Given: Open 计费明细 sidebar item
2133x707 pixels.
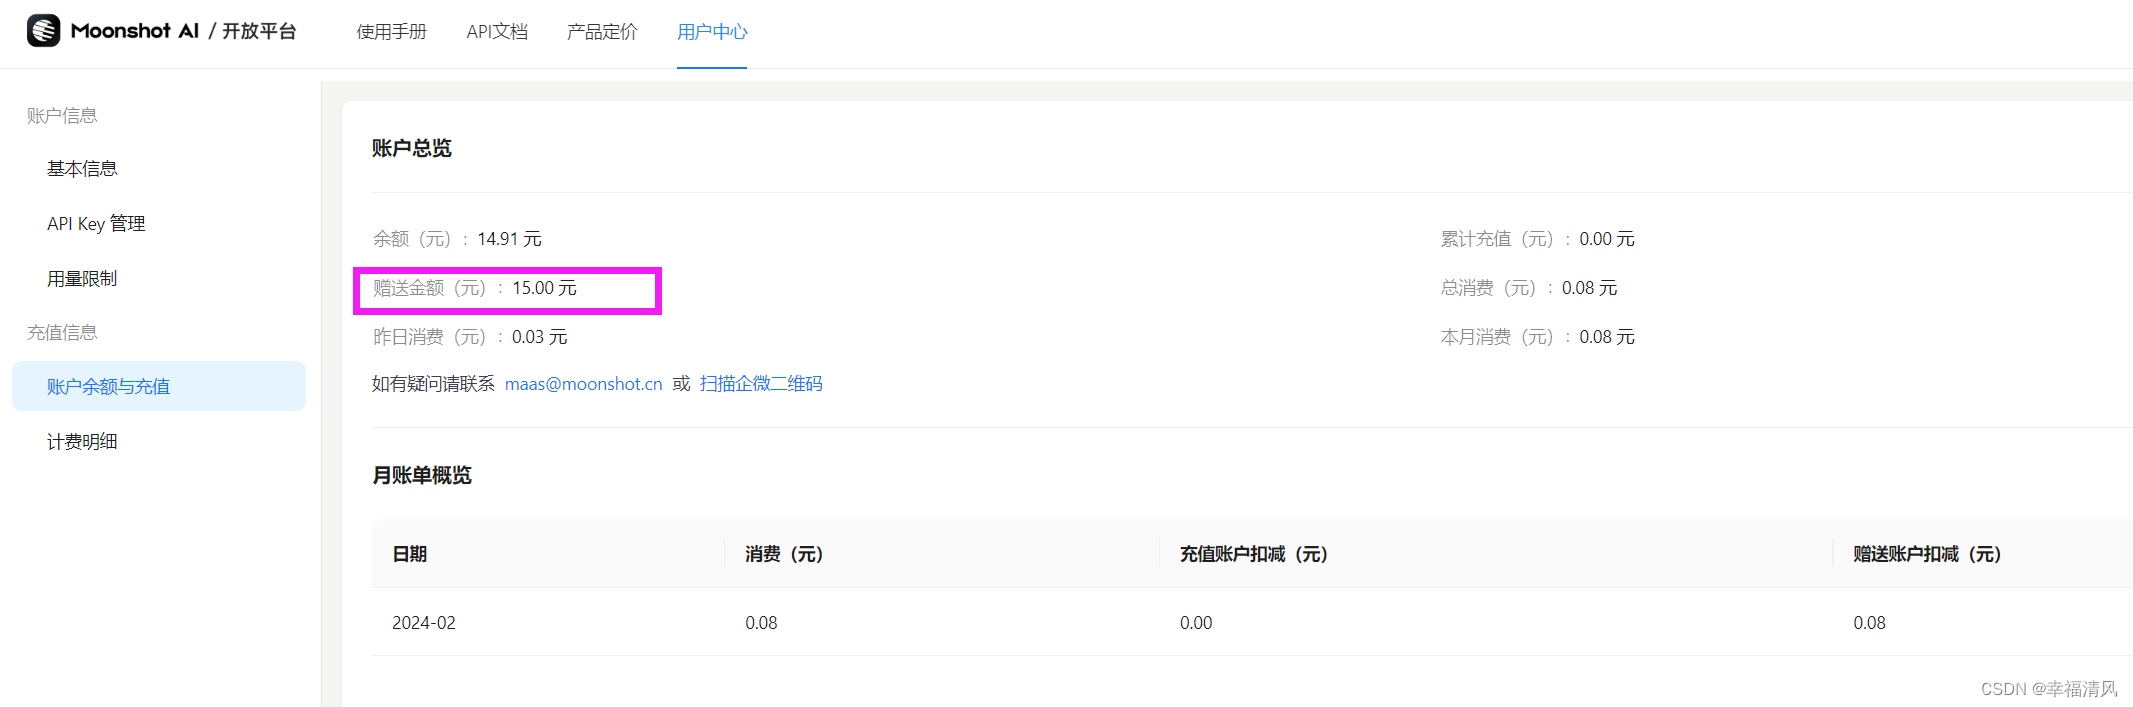Looking at the screenshot, I should tap(82, 442).
